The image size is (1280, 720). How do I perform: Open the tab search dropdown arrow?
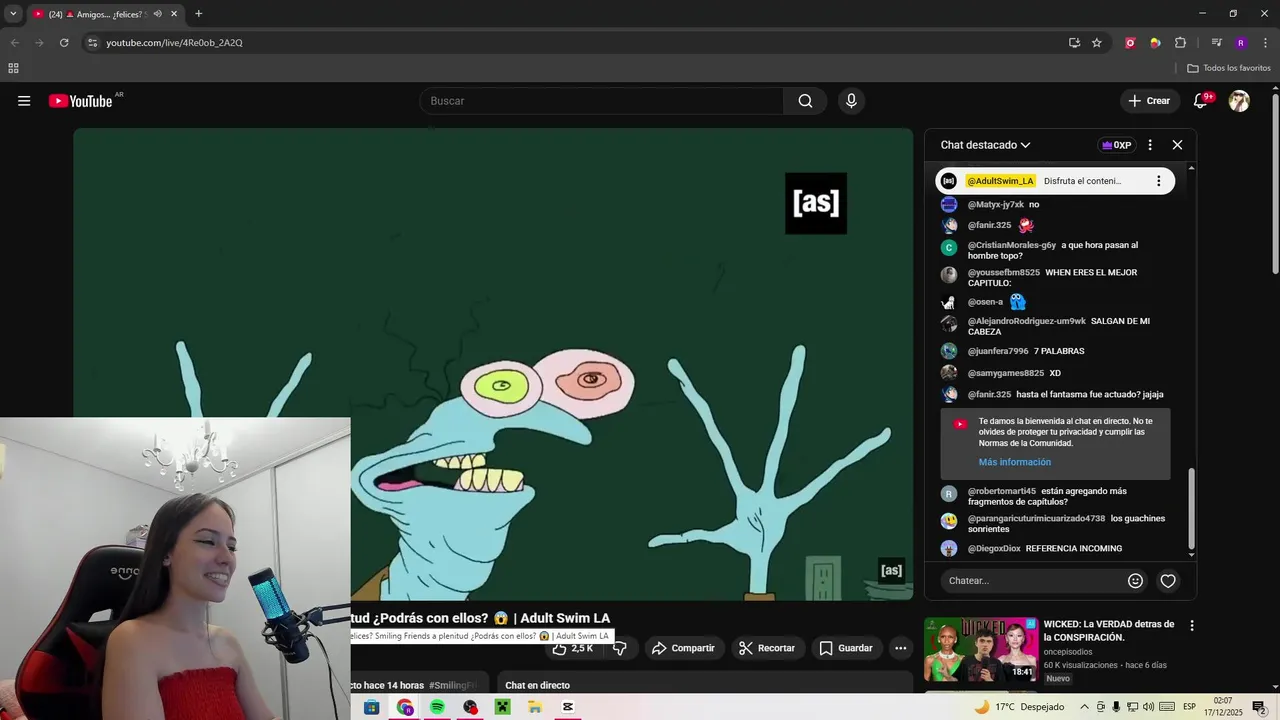pos(13,14)
